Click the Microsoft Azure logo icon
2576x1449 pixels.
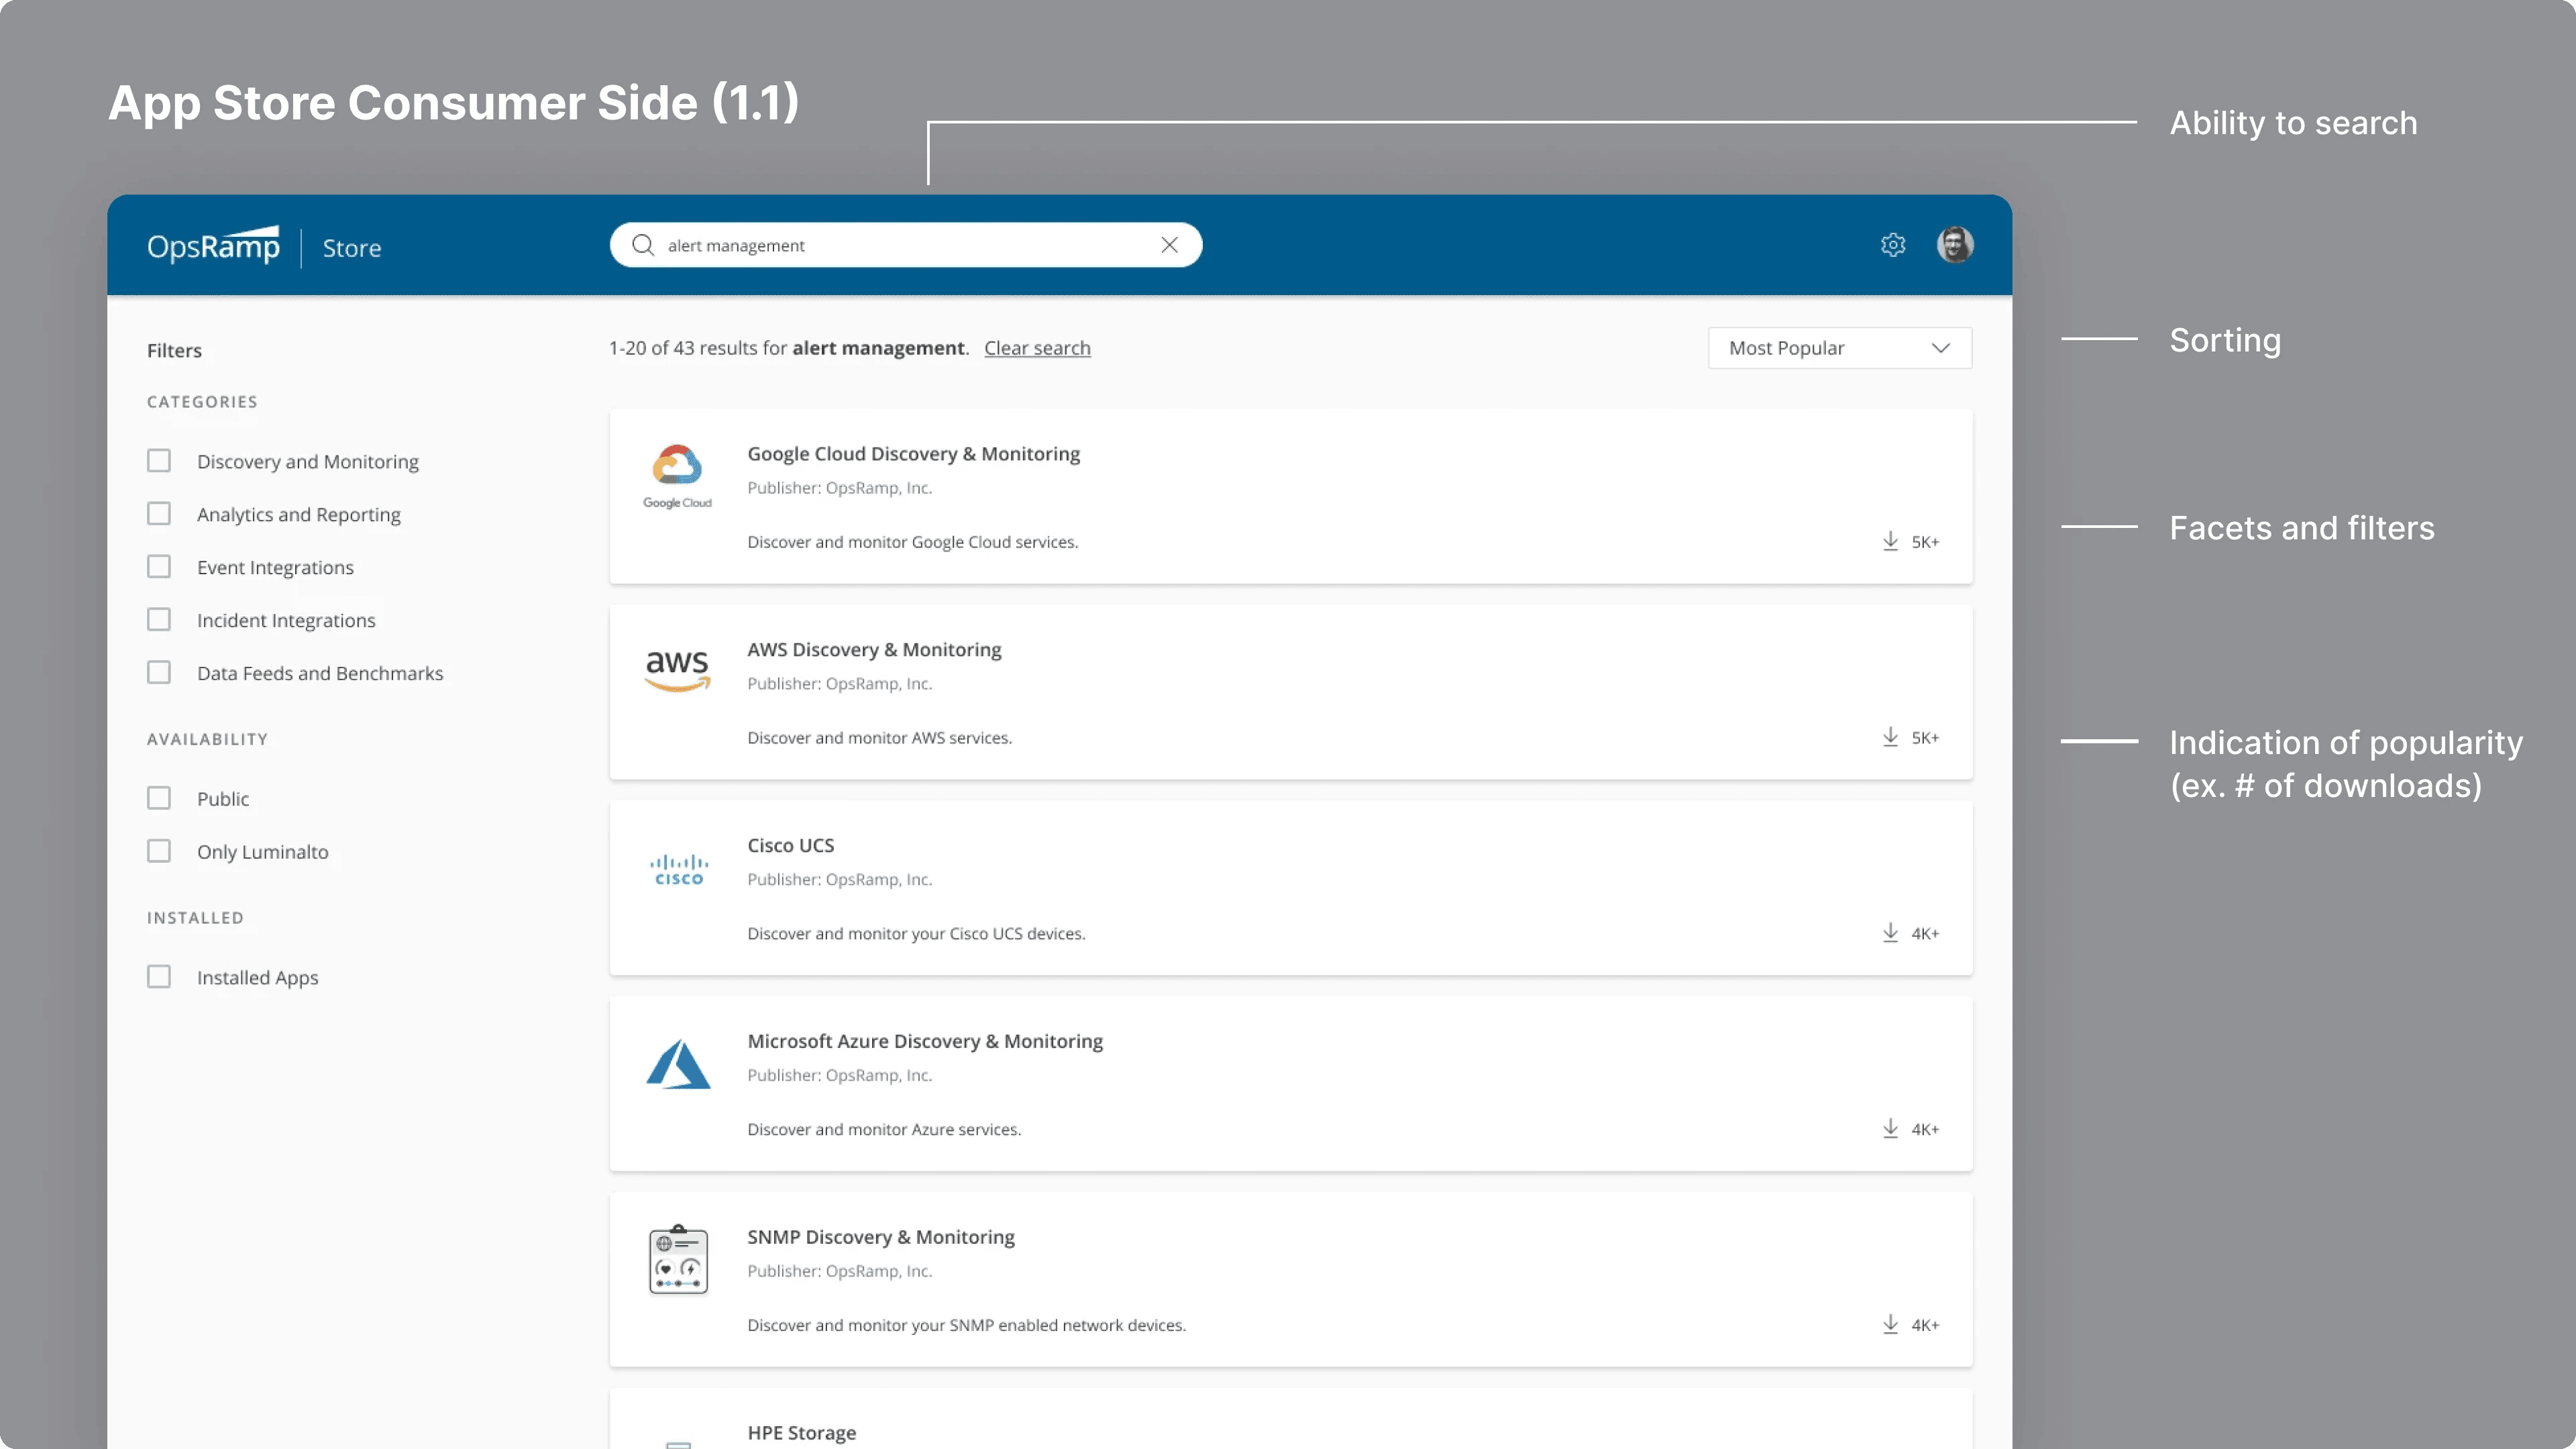point(678,1064)
